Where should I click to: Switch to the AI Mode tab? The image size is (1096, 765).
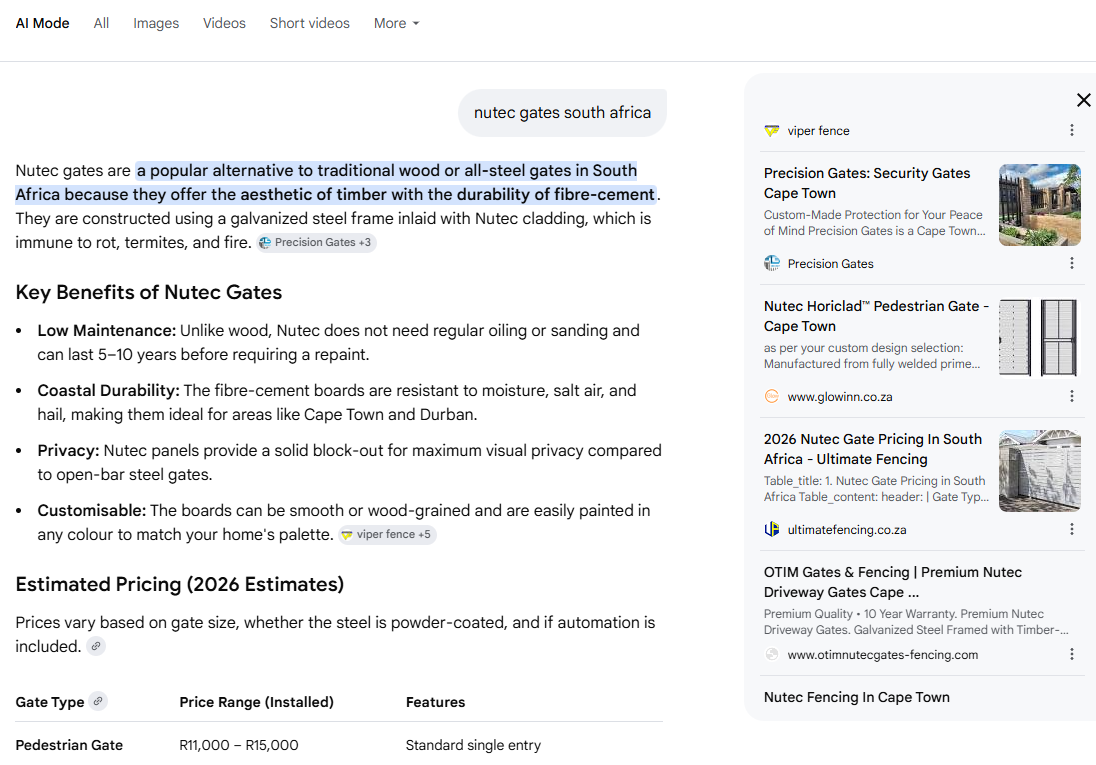pyautogui.click(x=43, y=23)
